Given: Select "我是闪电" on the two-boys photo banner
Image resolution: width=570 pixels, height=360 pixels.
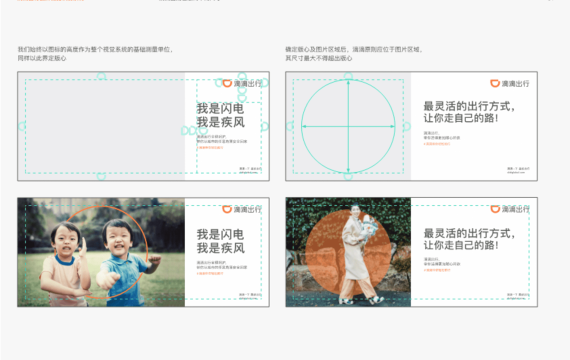Looking at the screenshot, I should (220, 234).
